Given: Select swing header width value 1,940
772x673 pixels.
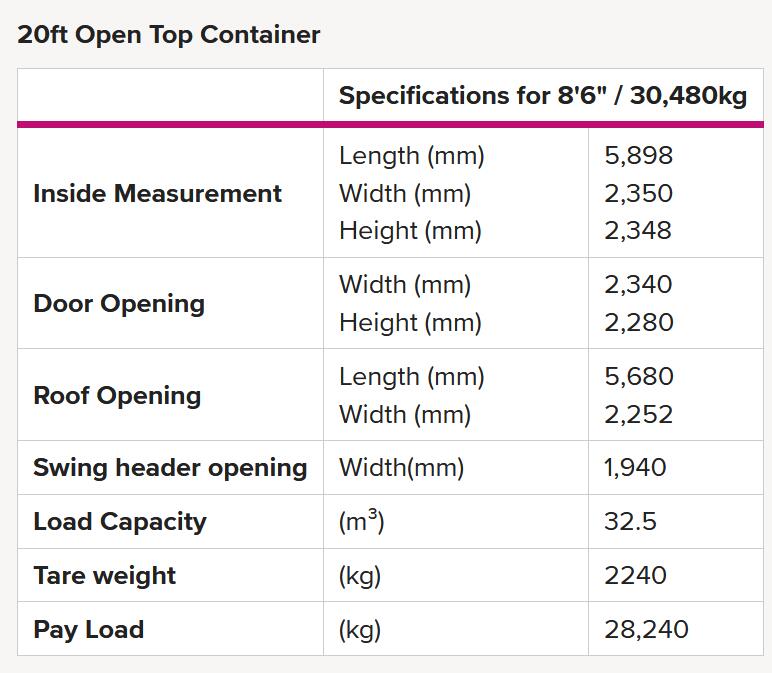Looking at the screenshot, I should coord(635,467).
